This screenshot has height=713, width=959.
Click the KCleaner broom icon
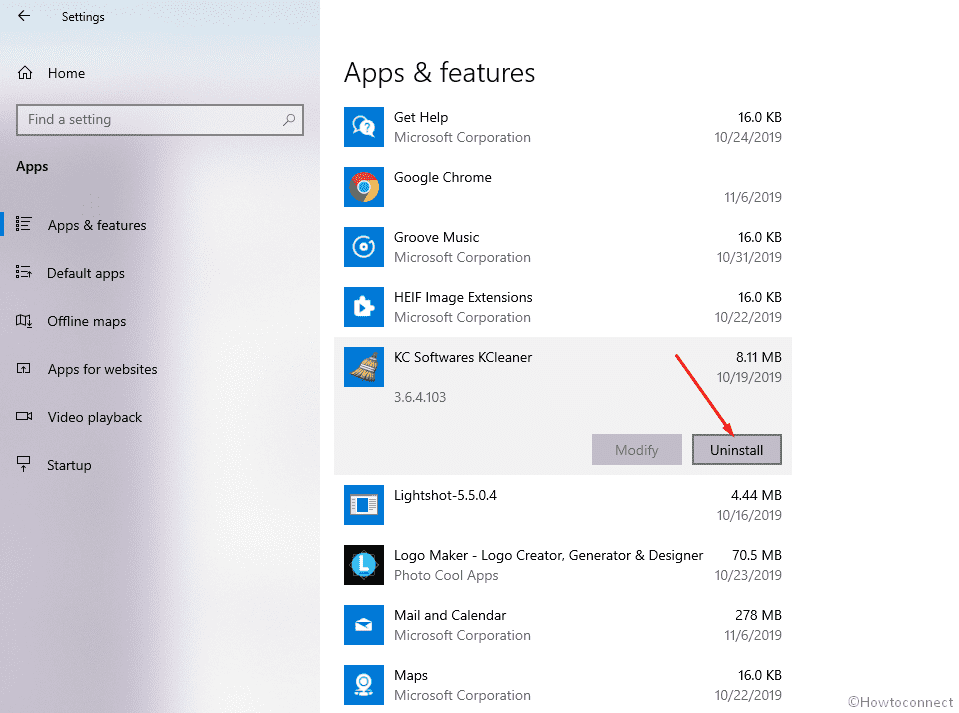coord(364,367)
